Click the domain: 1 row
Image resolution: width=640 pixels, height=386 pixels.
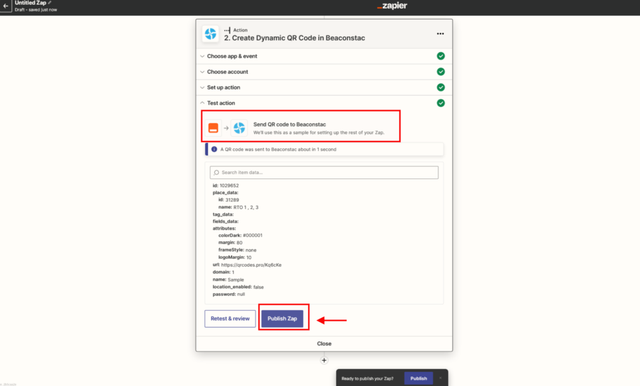point(224,272)
